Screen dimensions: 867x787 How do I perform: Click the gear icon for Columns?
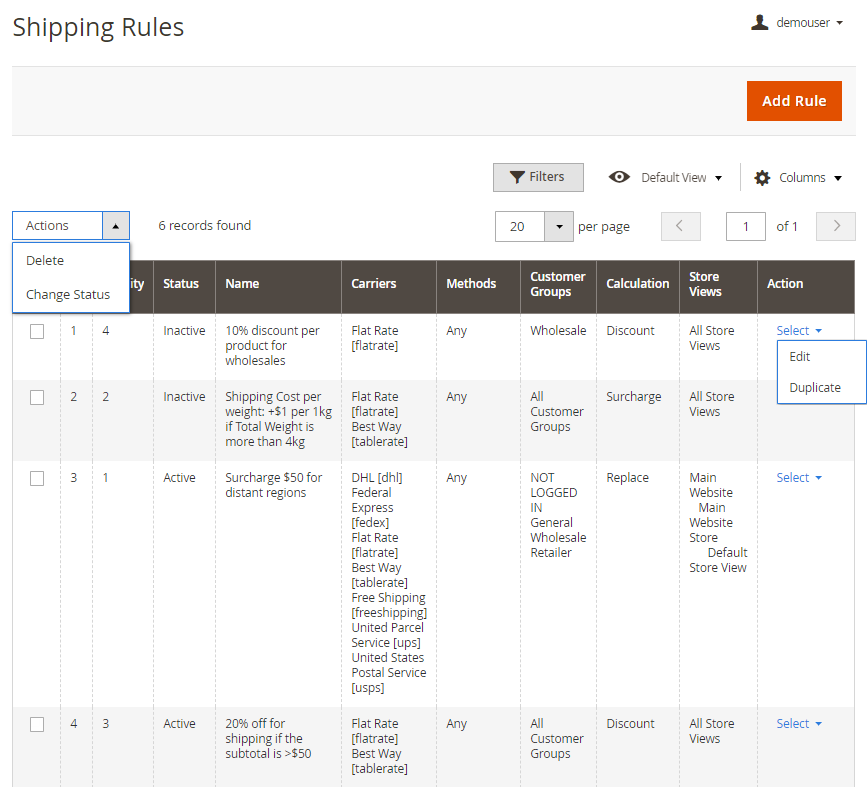[762, 178]
